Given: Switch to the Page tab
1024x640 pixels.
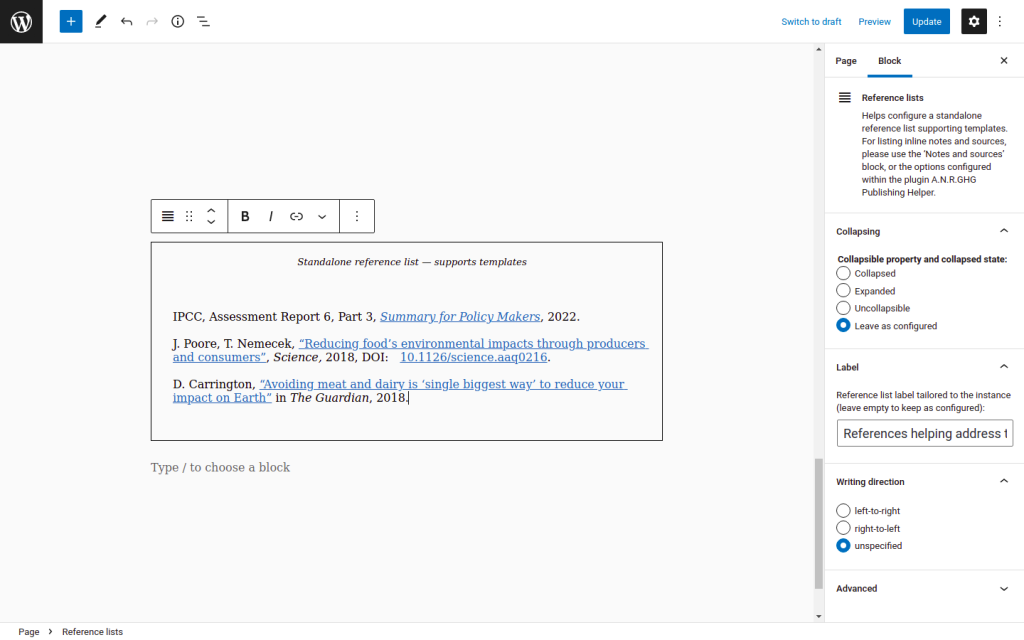Looking at the screenshot, I should tap(846, 61).
